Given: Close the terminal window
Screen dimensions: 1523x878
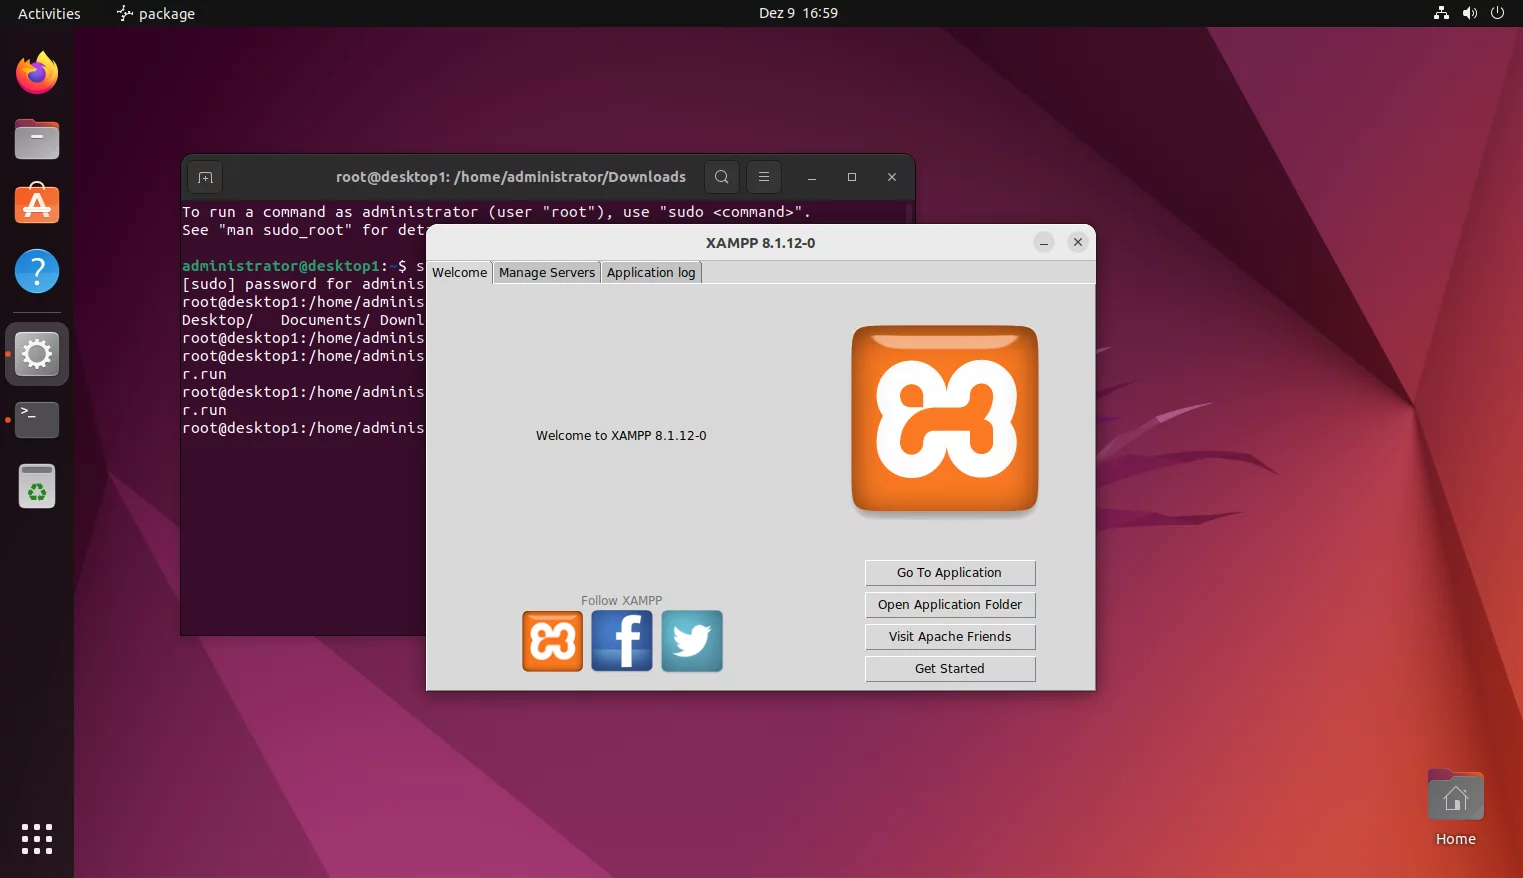Looking at the screenshot, I should (892, 177).
